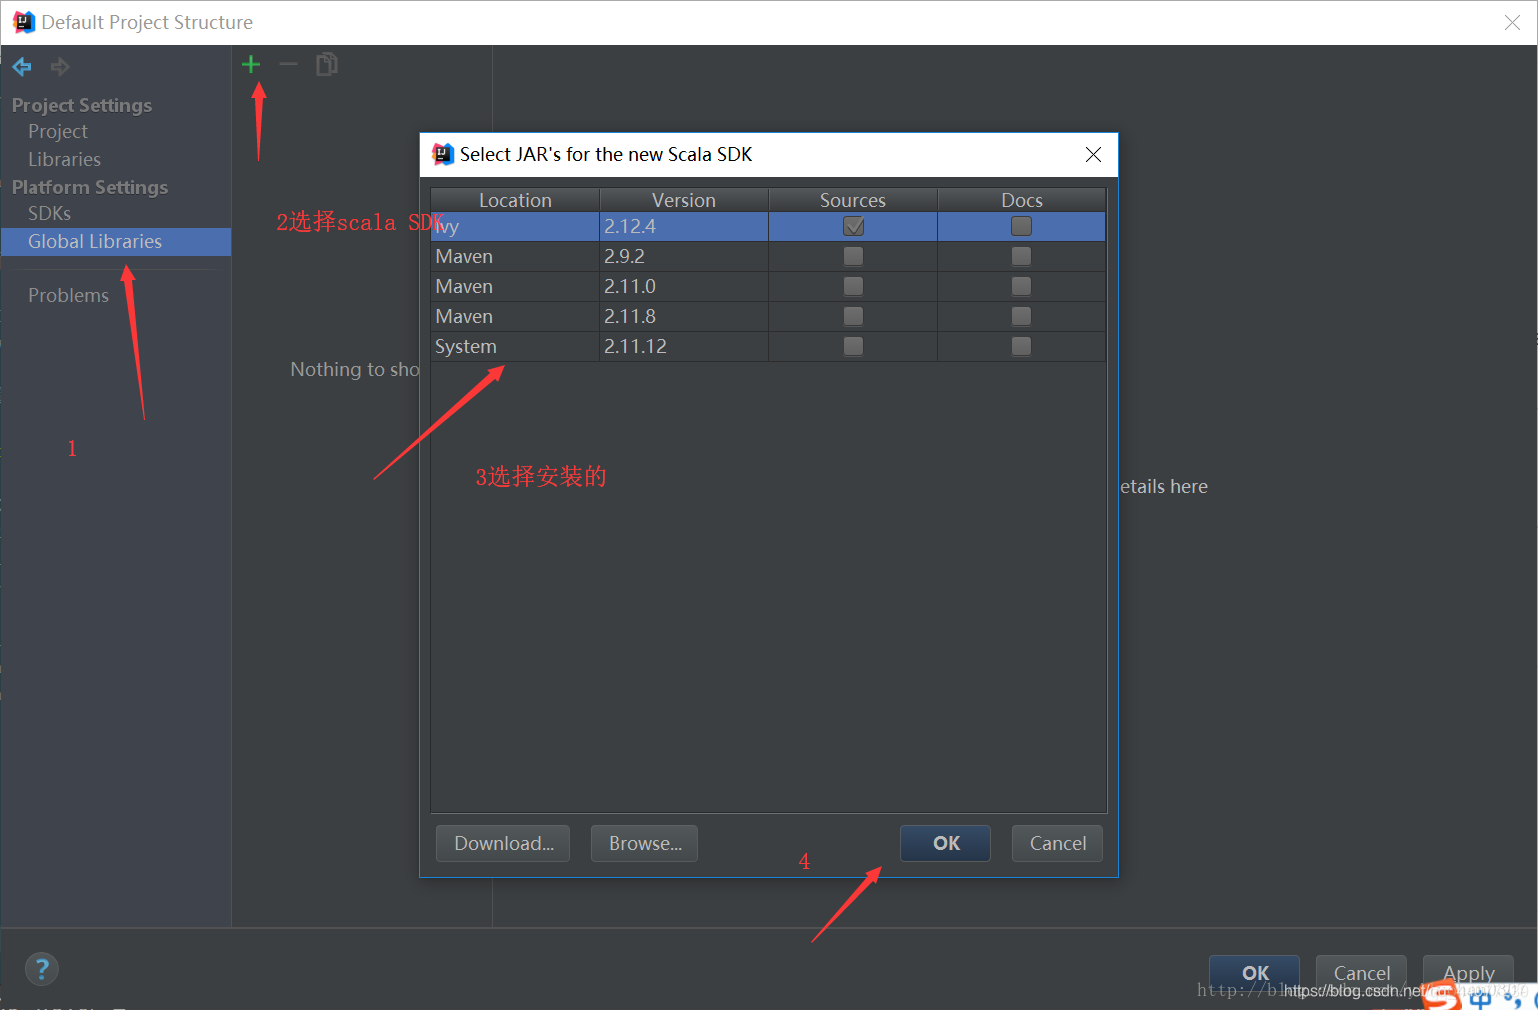Screen dimensions: 1538x1010
Task: Click the copy library icon
Action: pos(327,65)
